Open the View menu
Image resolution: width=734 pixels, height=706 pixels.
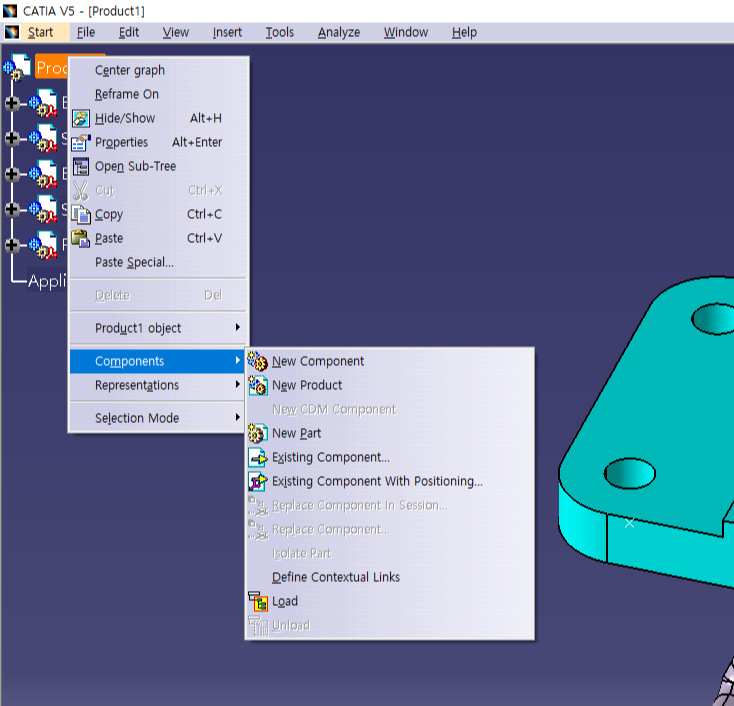coord(176,32)
